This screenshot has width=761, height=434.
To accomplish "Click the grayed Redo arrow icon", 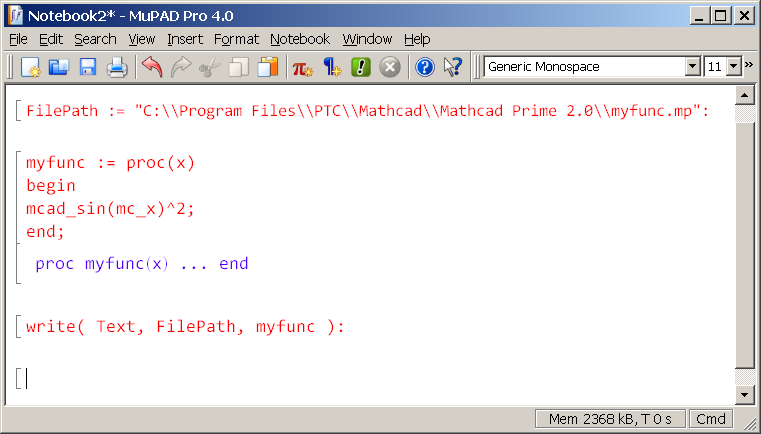I will pyautogui.click(x=181, y=67).
